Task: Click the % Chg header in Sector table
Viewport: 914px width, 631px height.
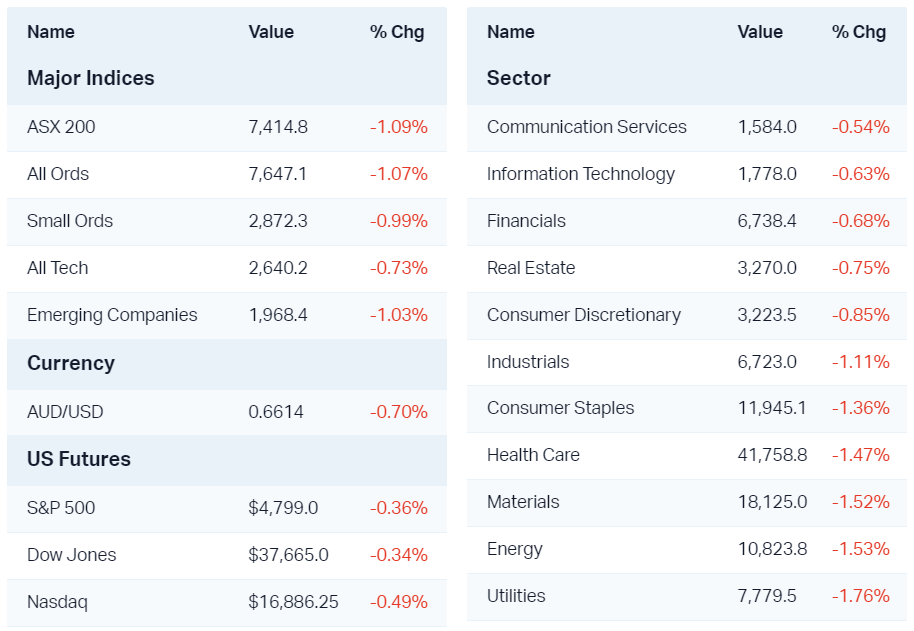Action: click(x=858, y=32)
